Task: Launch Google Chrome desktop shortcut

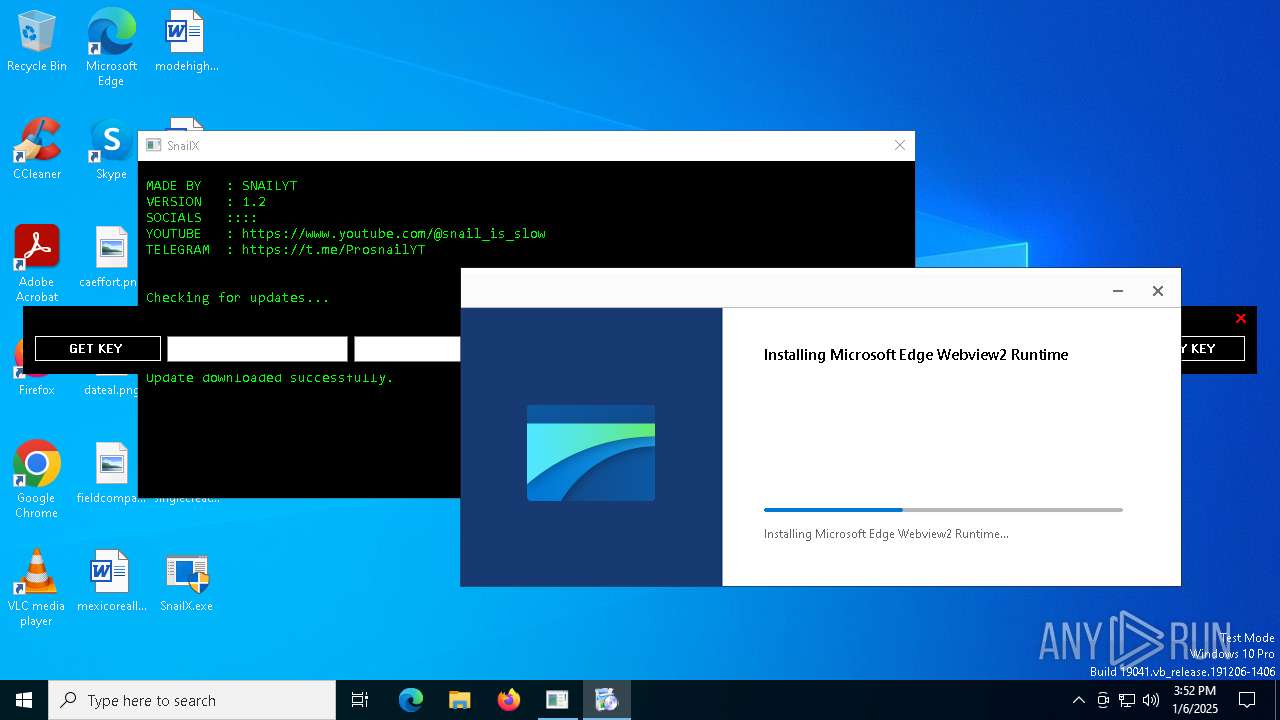Action: point(37,480)
